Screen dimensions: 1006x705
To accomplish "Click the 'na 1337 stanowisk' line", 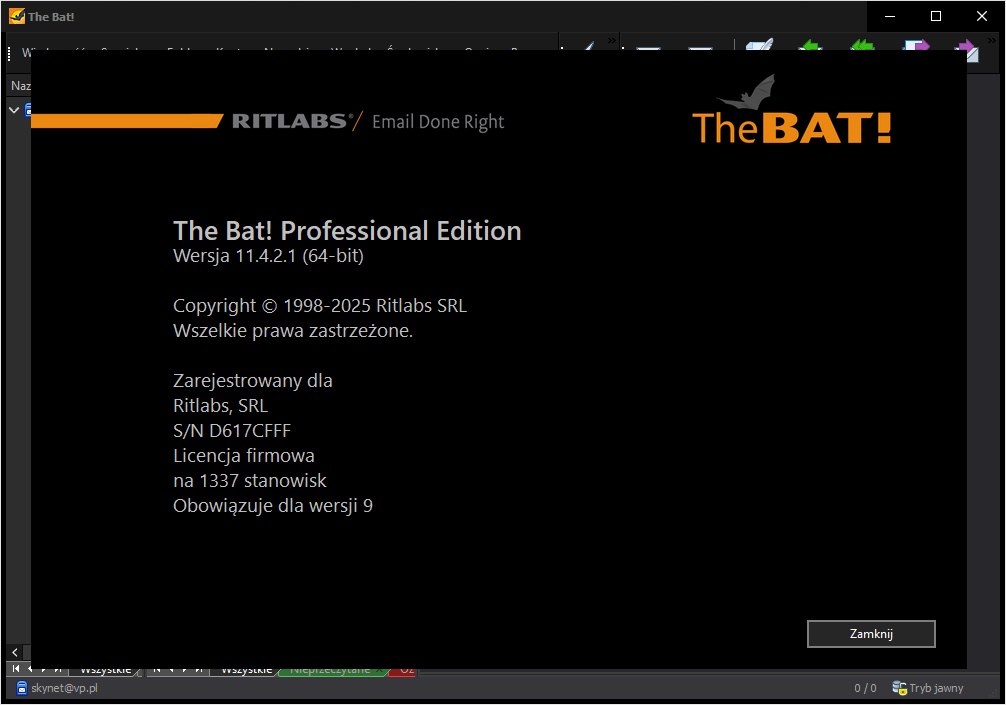I will [250, 480].
